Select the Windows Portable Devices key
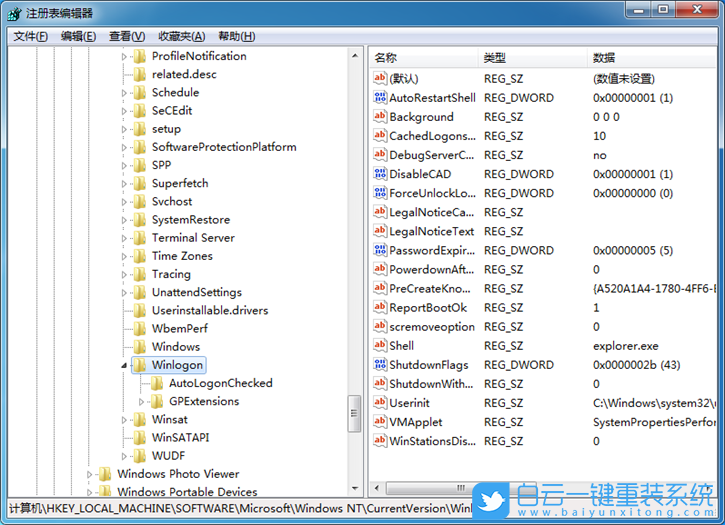Screen dimensions: 725x525 tap(187, 491)
